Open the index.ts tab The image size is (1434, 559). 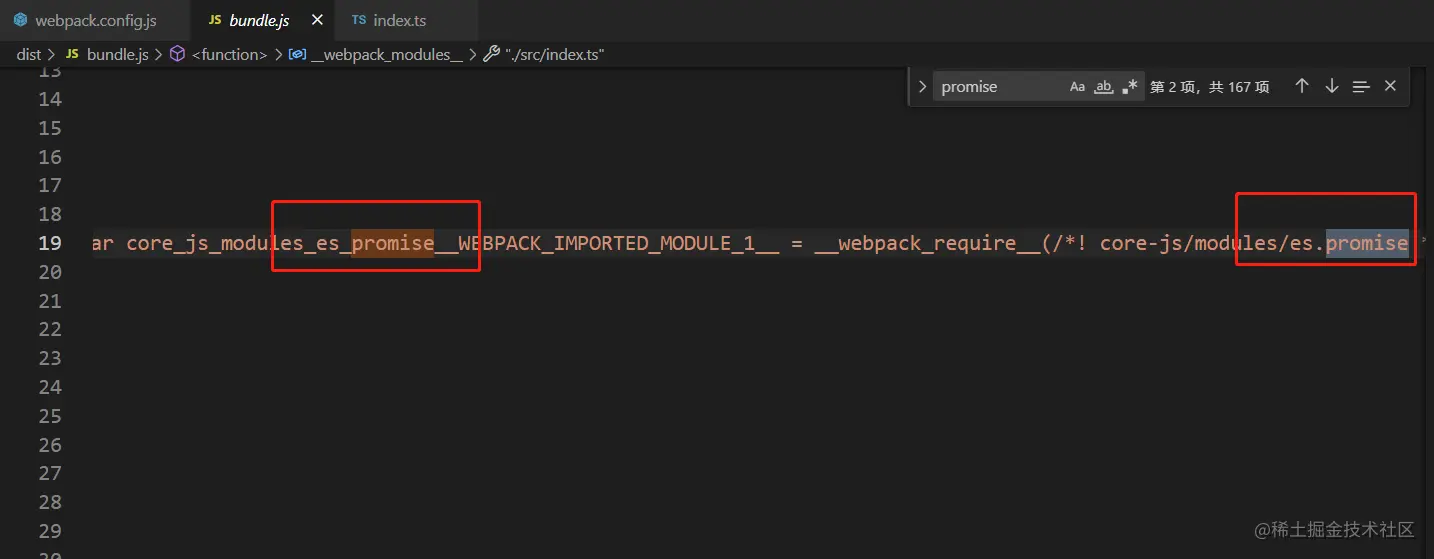tap(399, 20)
